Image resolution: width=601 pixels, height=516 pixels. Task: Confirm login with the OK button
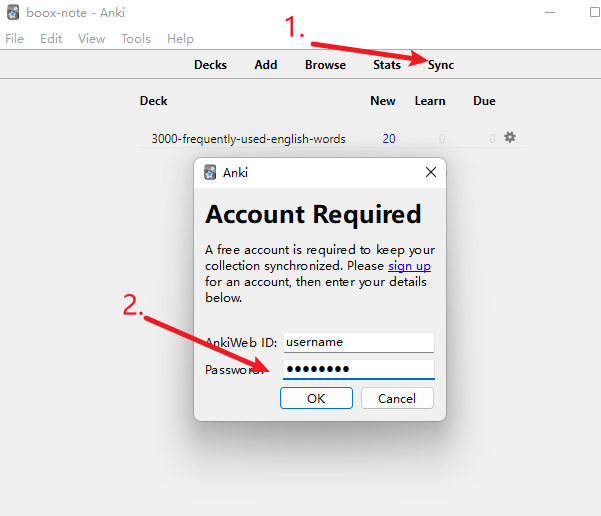316,398
